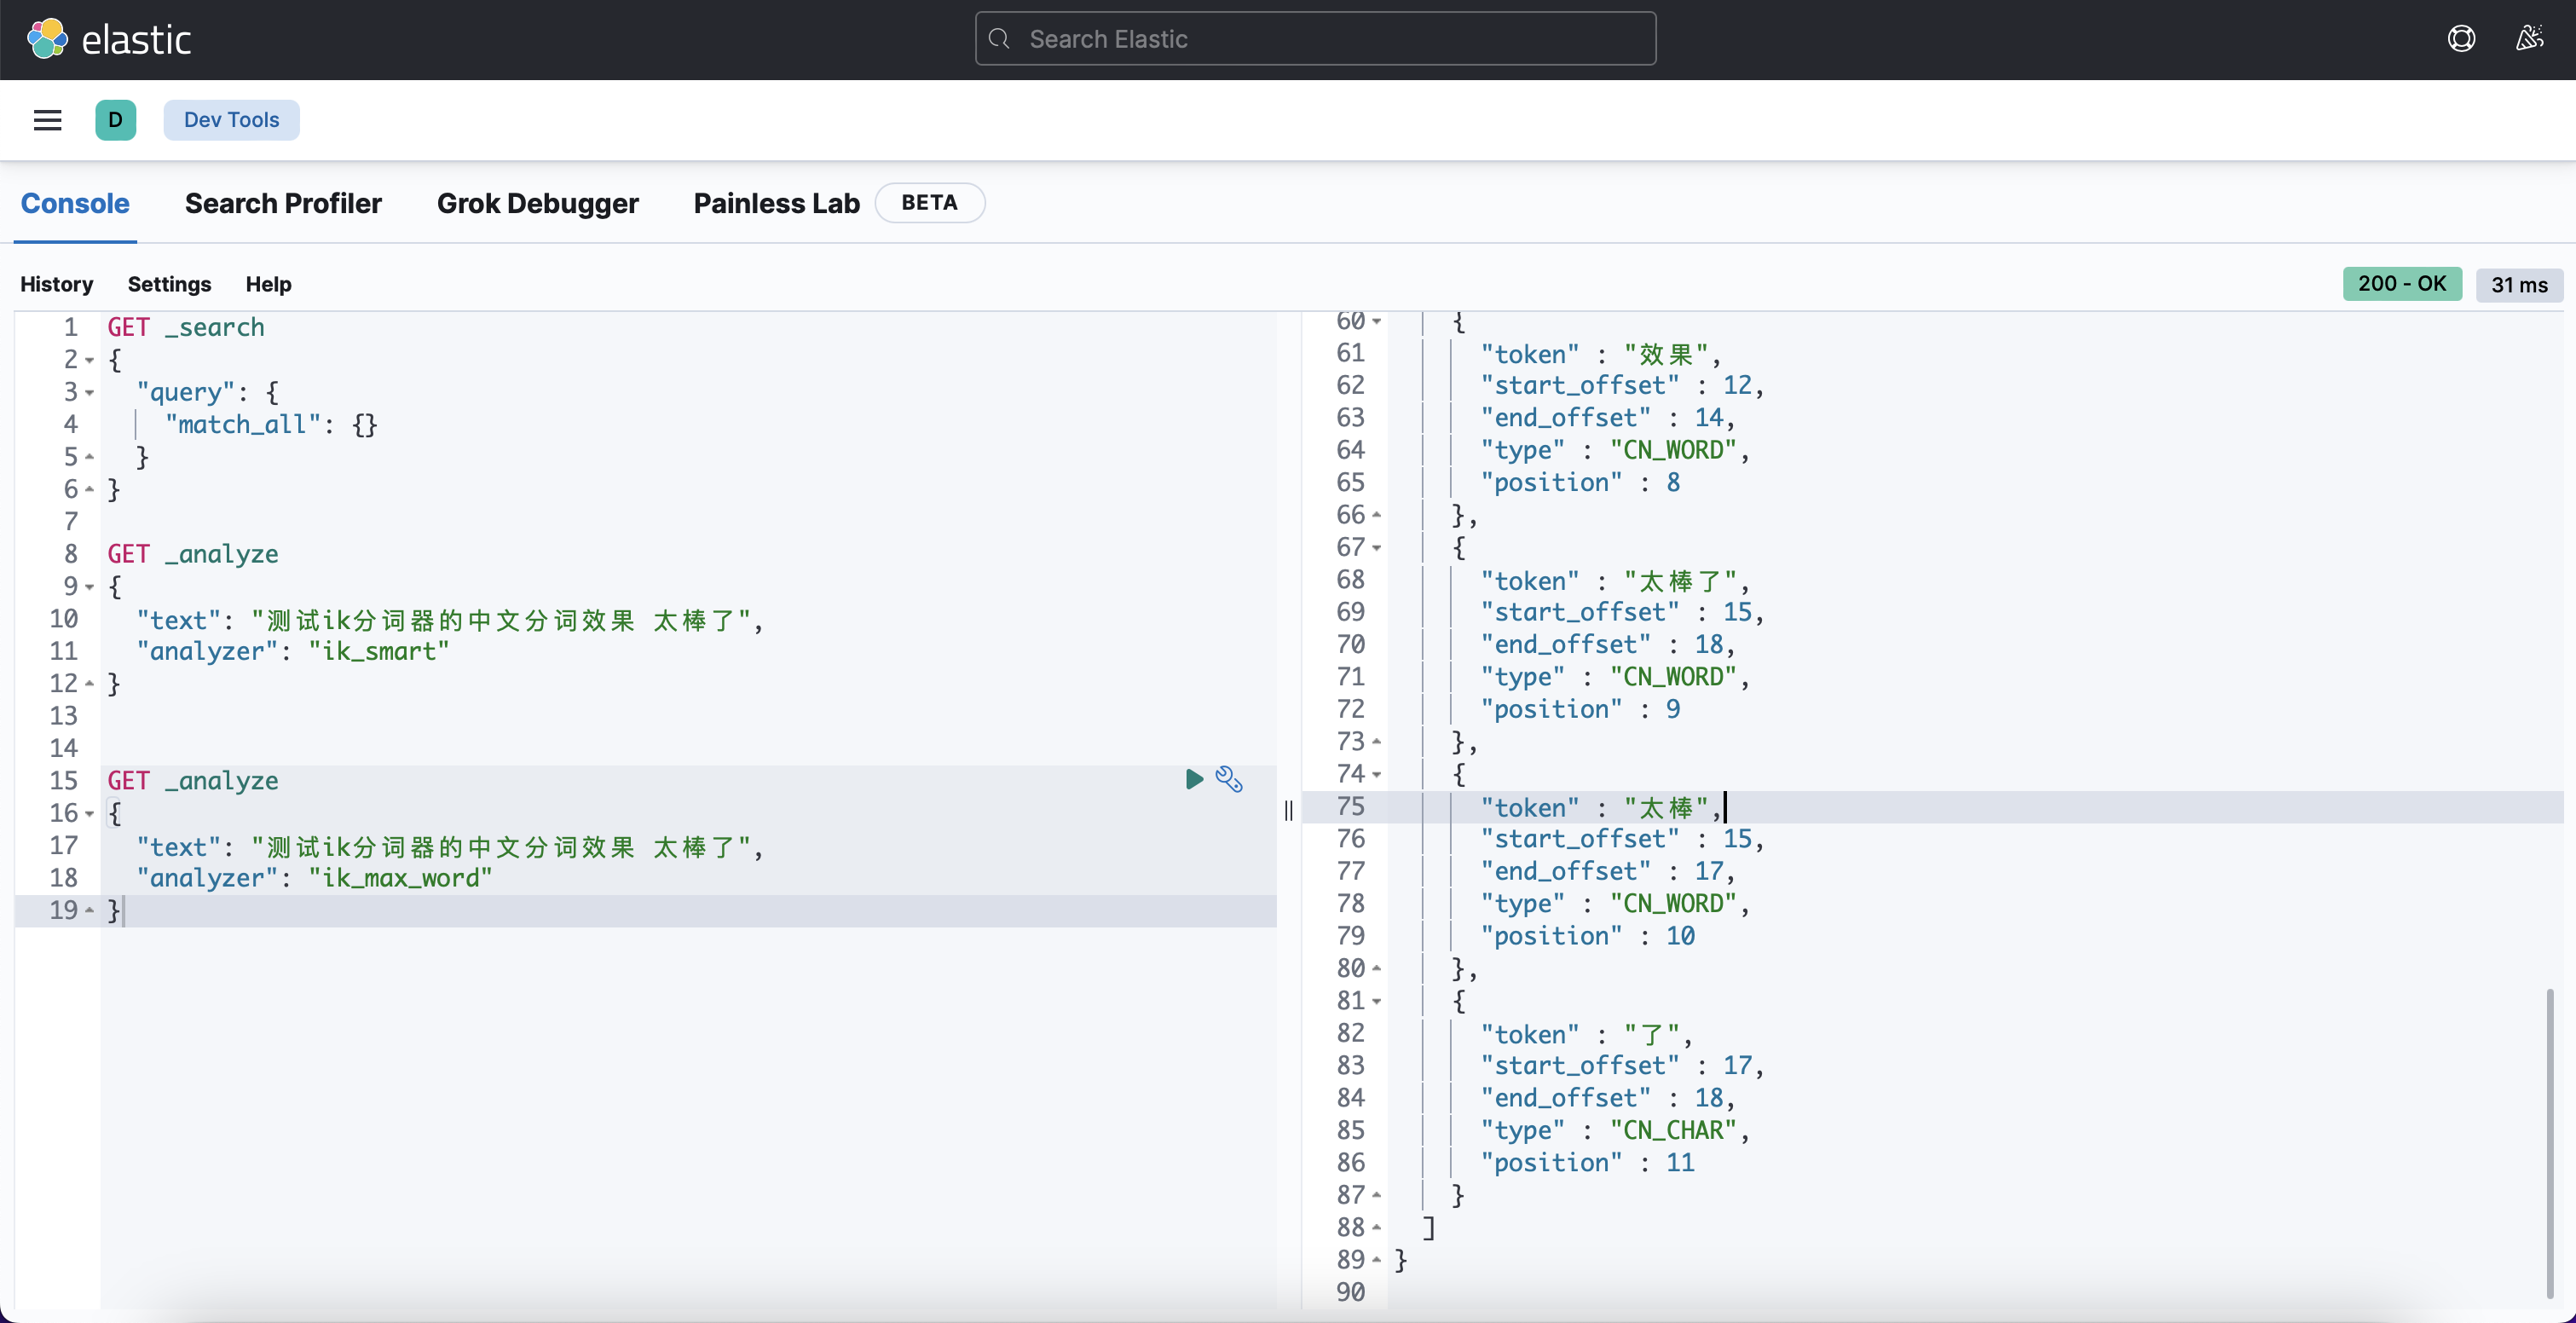This screenshot has height=1323, width=2576.
Task: Toggle fold marker at output line 89
Action: click(1377, 1260)
